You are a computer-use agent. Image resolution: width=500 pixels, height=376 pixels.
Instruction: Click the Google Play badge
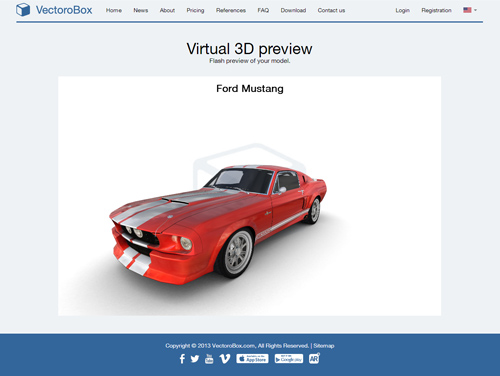point(289,359)
